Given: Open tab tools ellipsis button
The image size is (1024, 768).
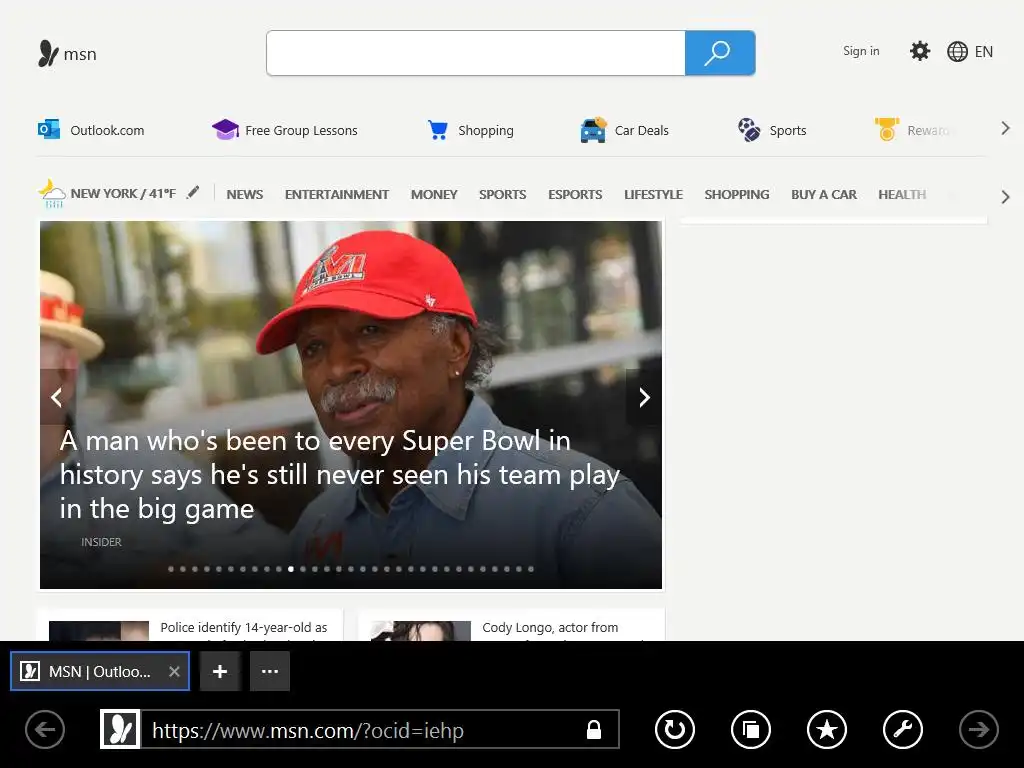Looking at the screenshot, I should [270, 671].
